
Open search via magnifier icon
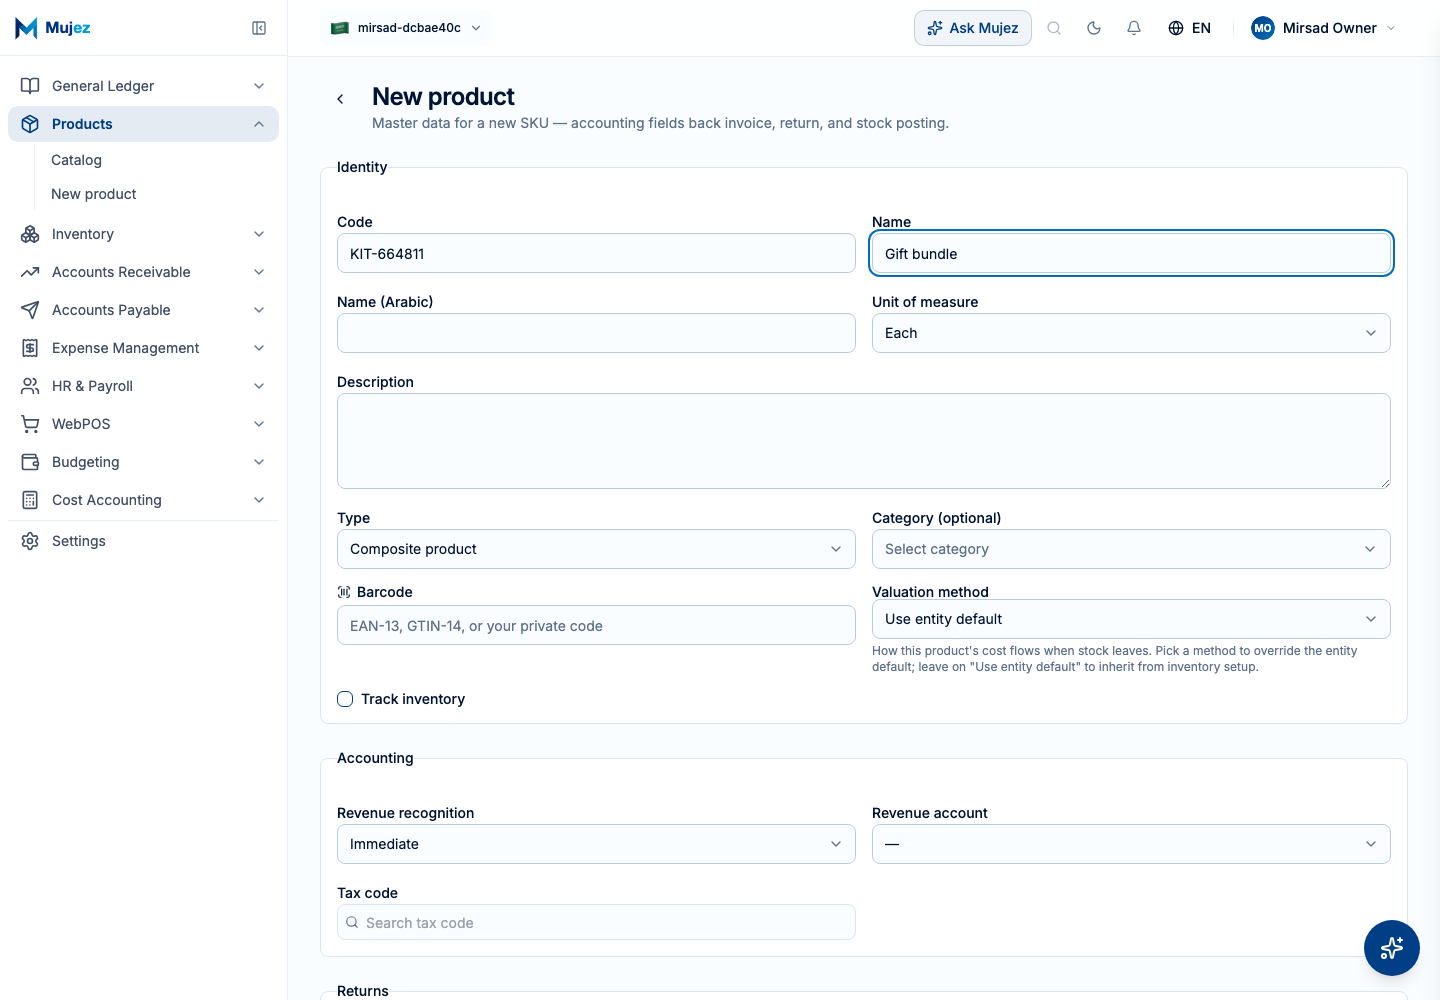(x=1054, y=28)
